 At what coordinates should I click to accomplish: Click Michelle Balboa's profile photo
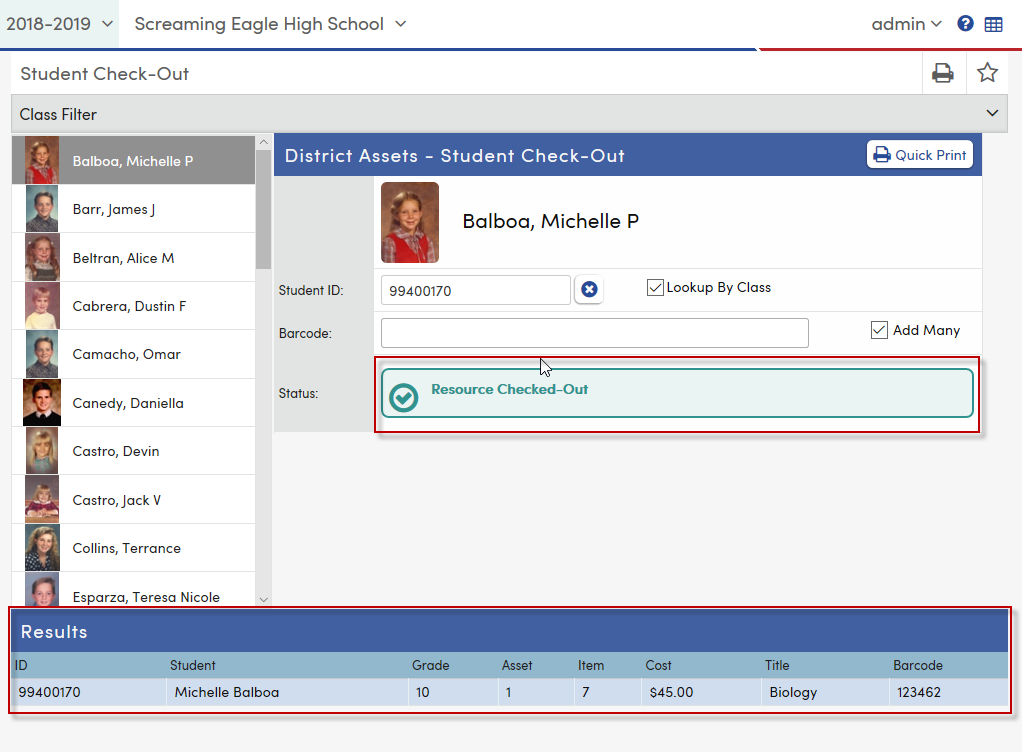coord(409,221)
